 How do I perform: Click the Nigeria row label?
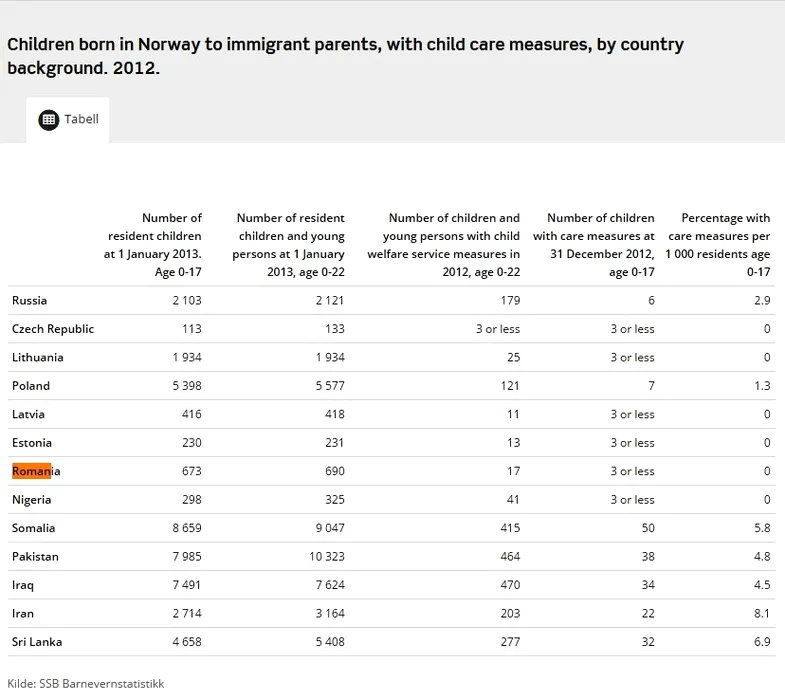pyautogui.click(x=31, y=500)
